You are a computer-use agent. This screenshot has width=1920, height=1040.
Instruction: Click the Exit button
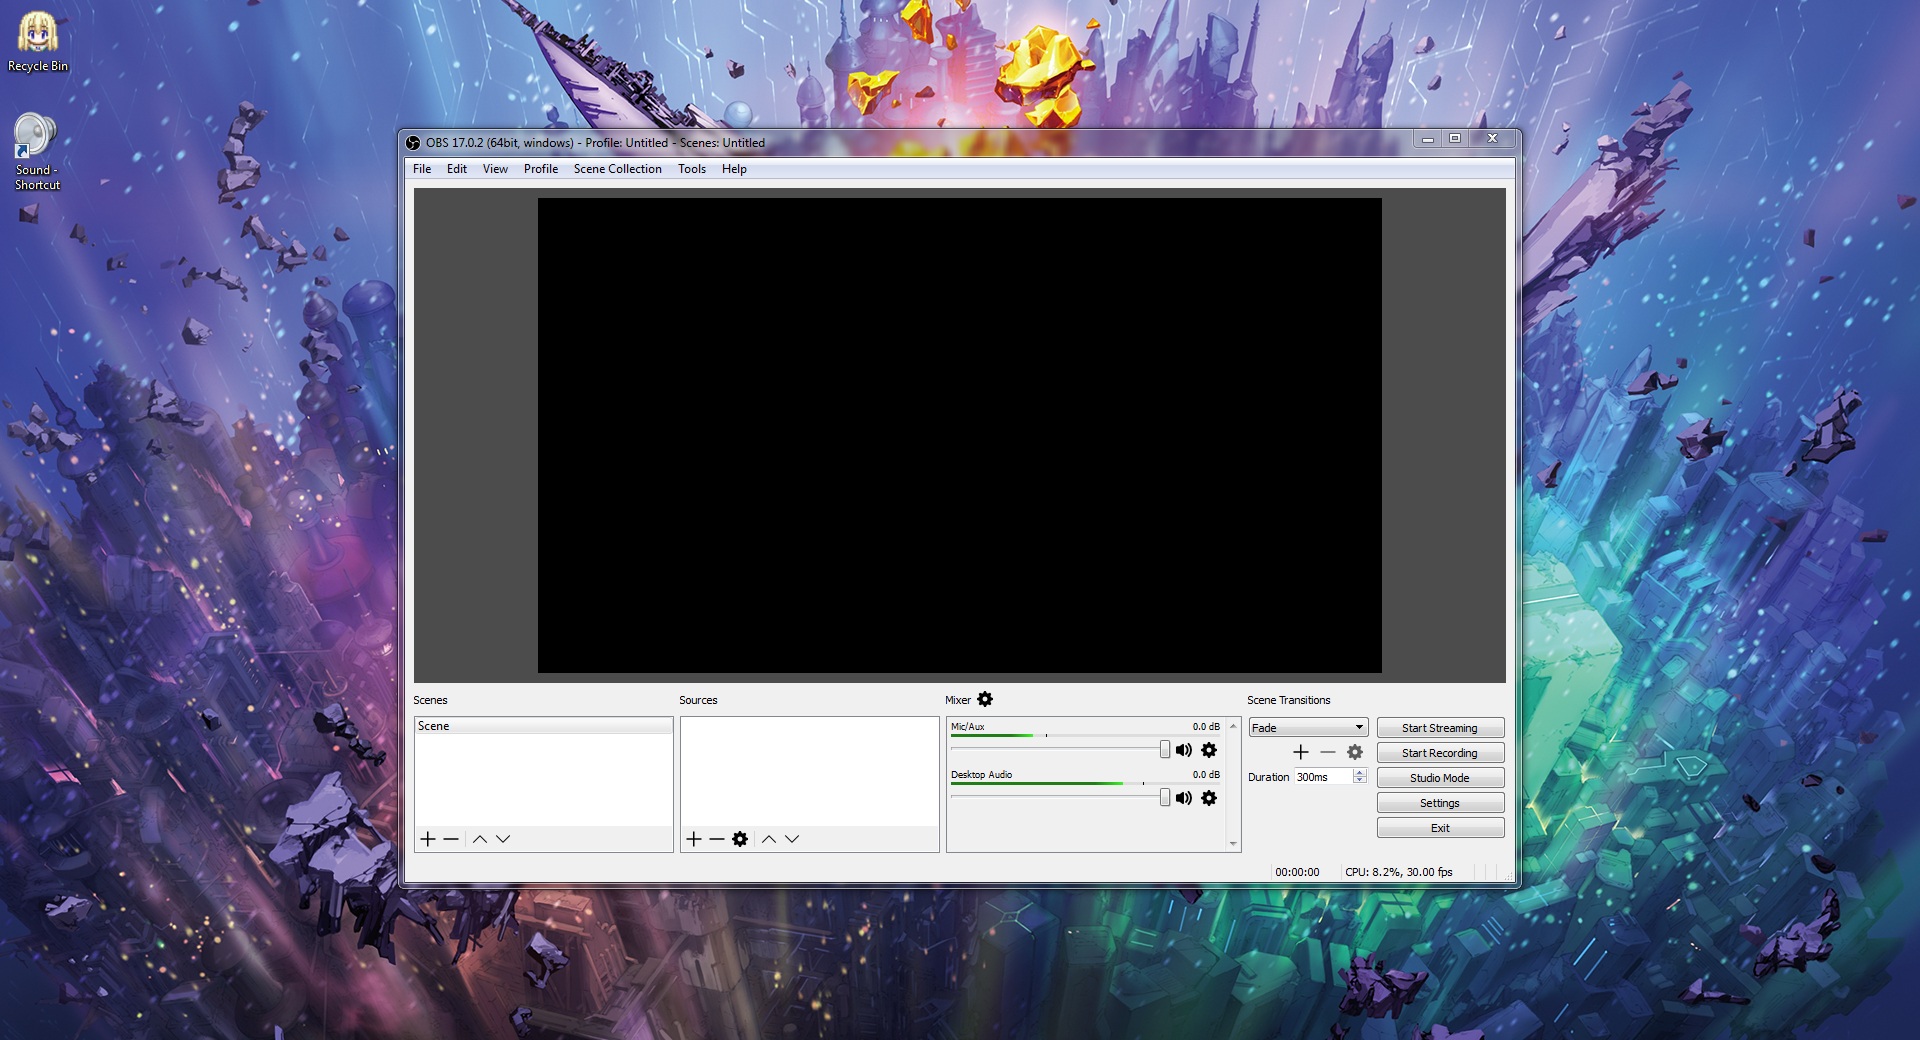pyautogui.click(x=1440, y=828)
